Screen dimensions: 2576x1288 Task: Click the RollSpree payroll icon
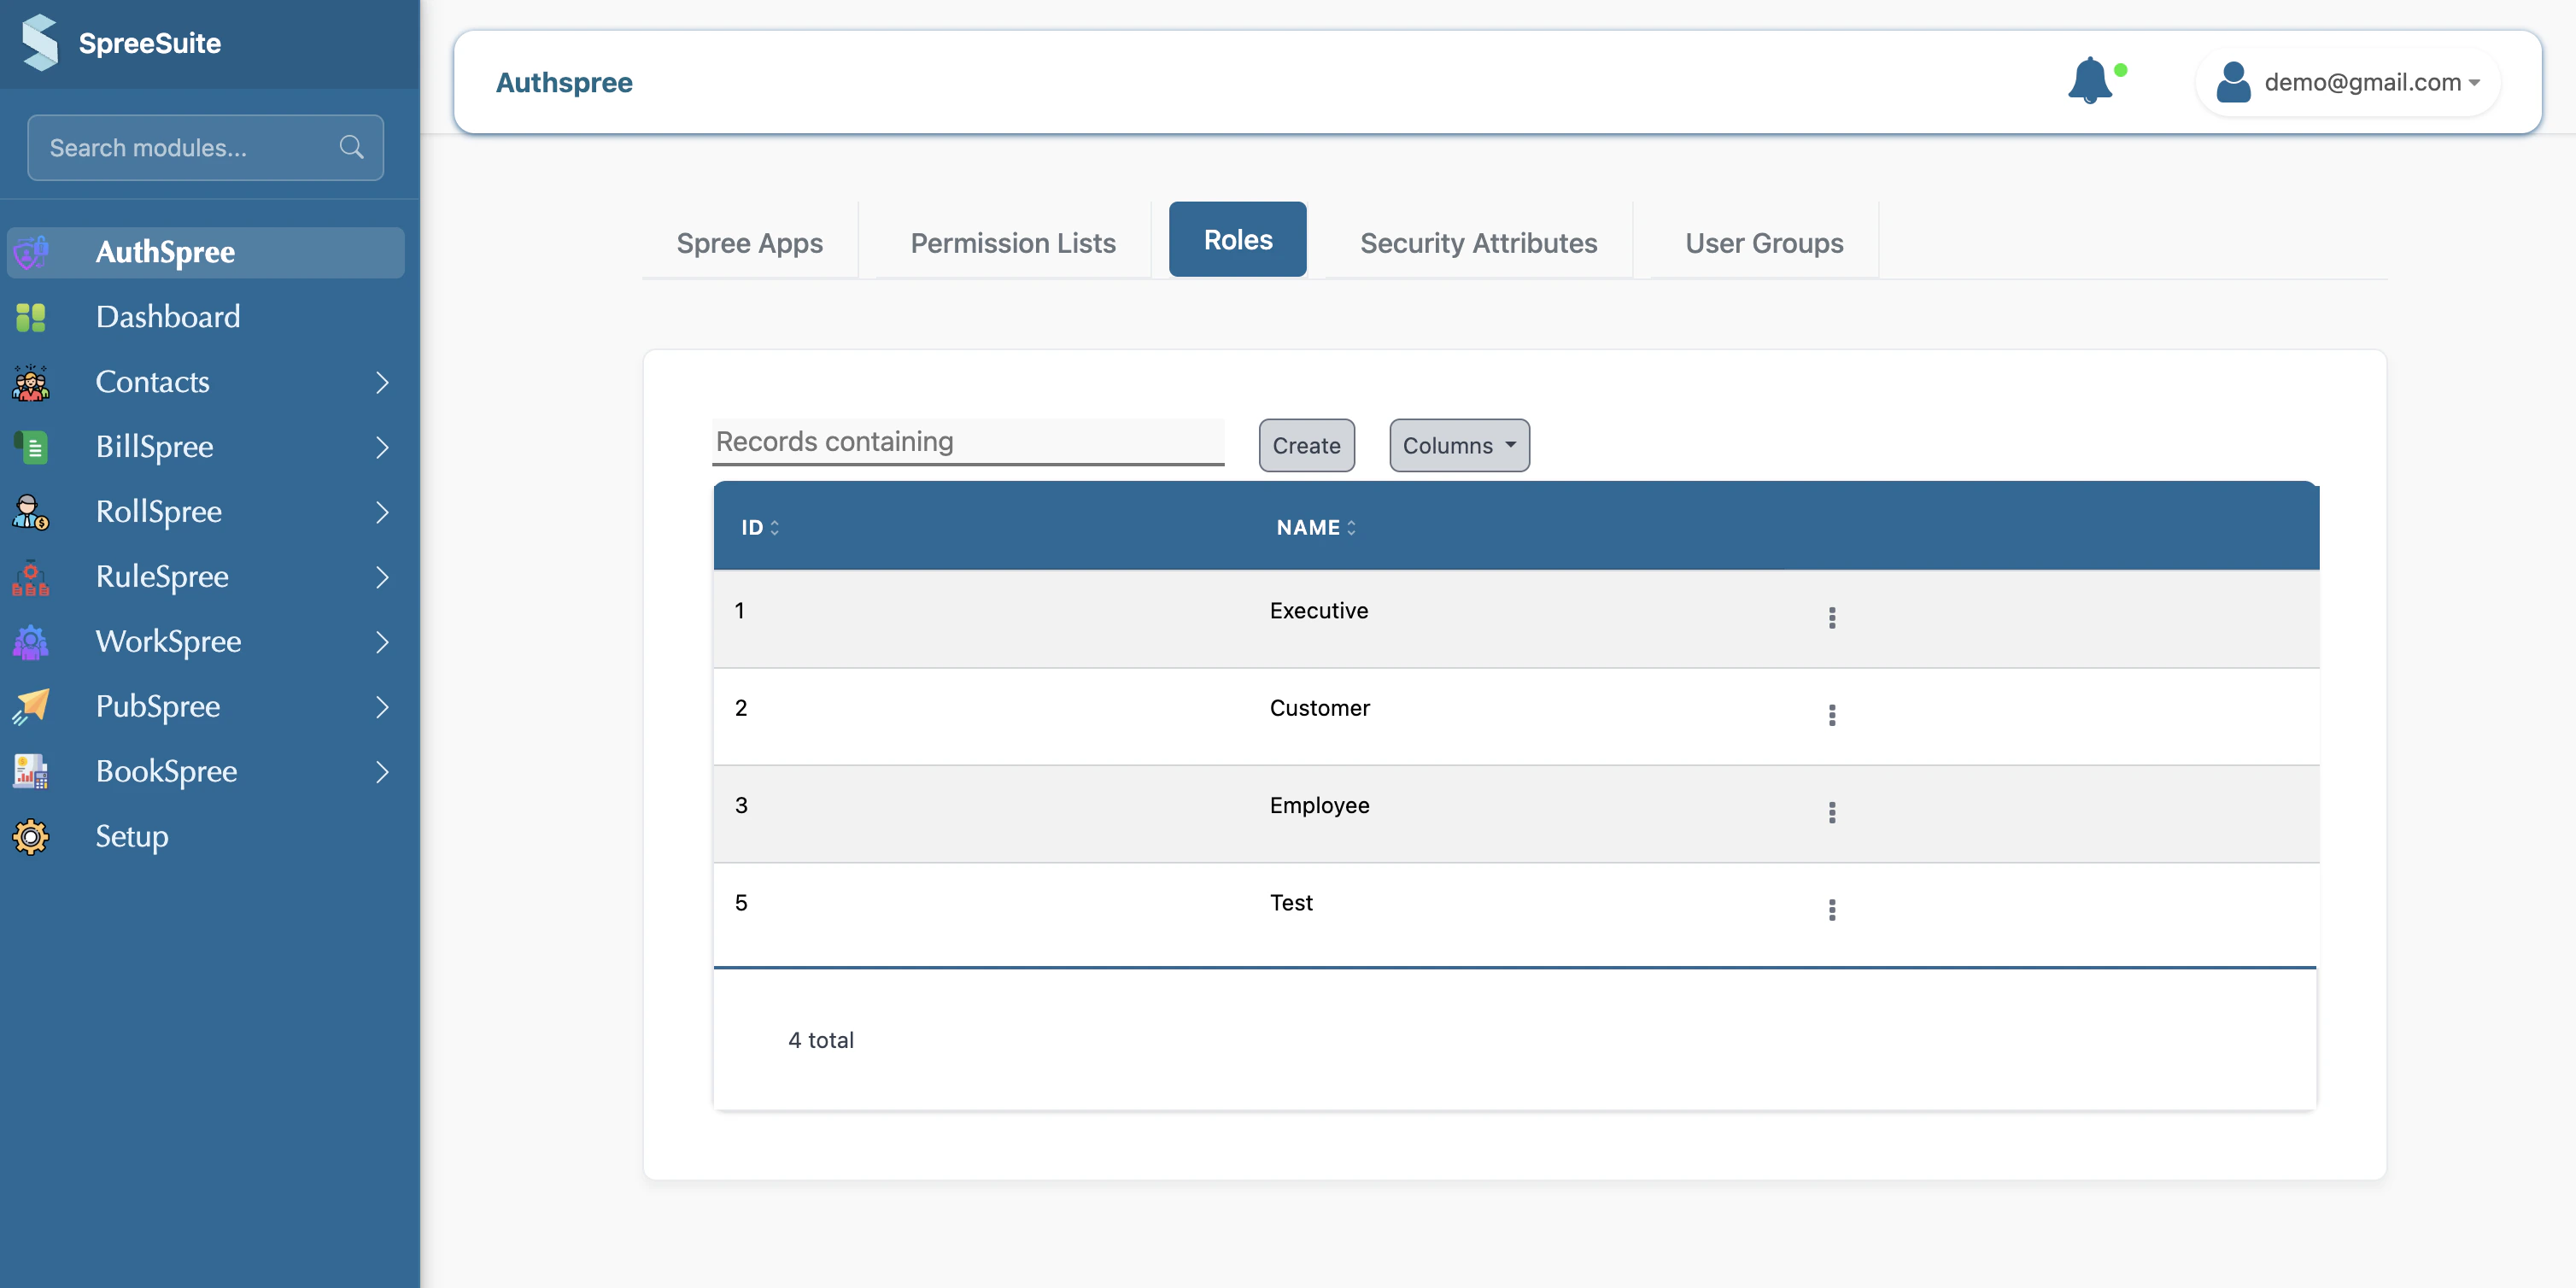pos(31,512)
